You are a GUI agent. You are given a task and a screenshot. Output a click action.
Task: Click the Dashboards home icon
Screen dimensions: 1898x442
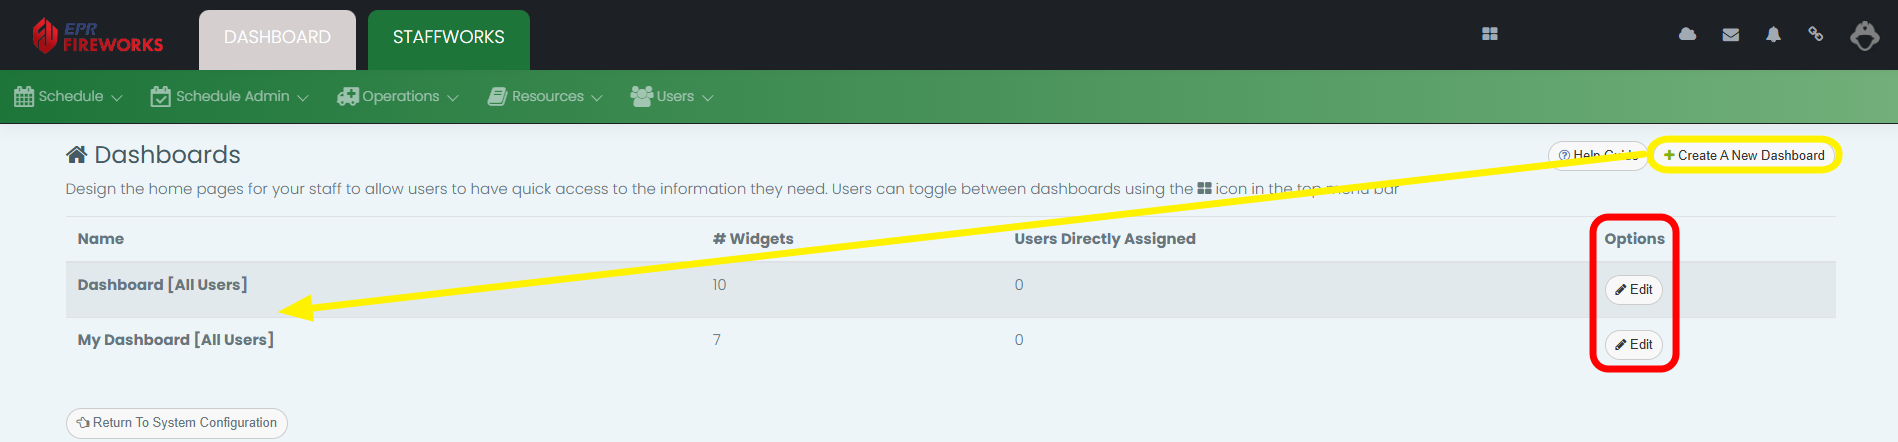76,155
